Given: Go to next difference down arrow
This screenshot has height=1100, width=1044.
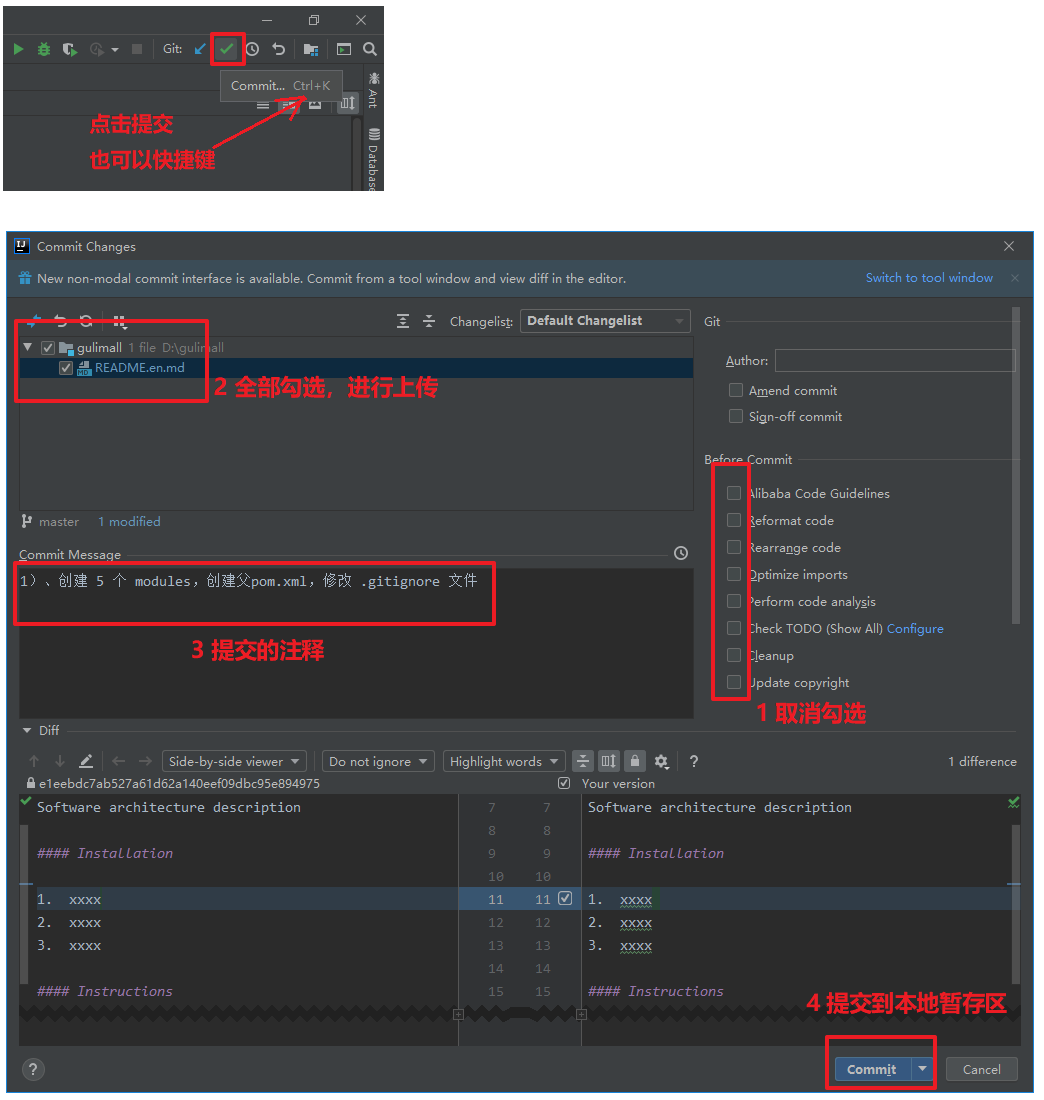Looking at the screenshot, I should [60, 761].
